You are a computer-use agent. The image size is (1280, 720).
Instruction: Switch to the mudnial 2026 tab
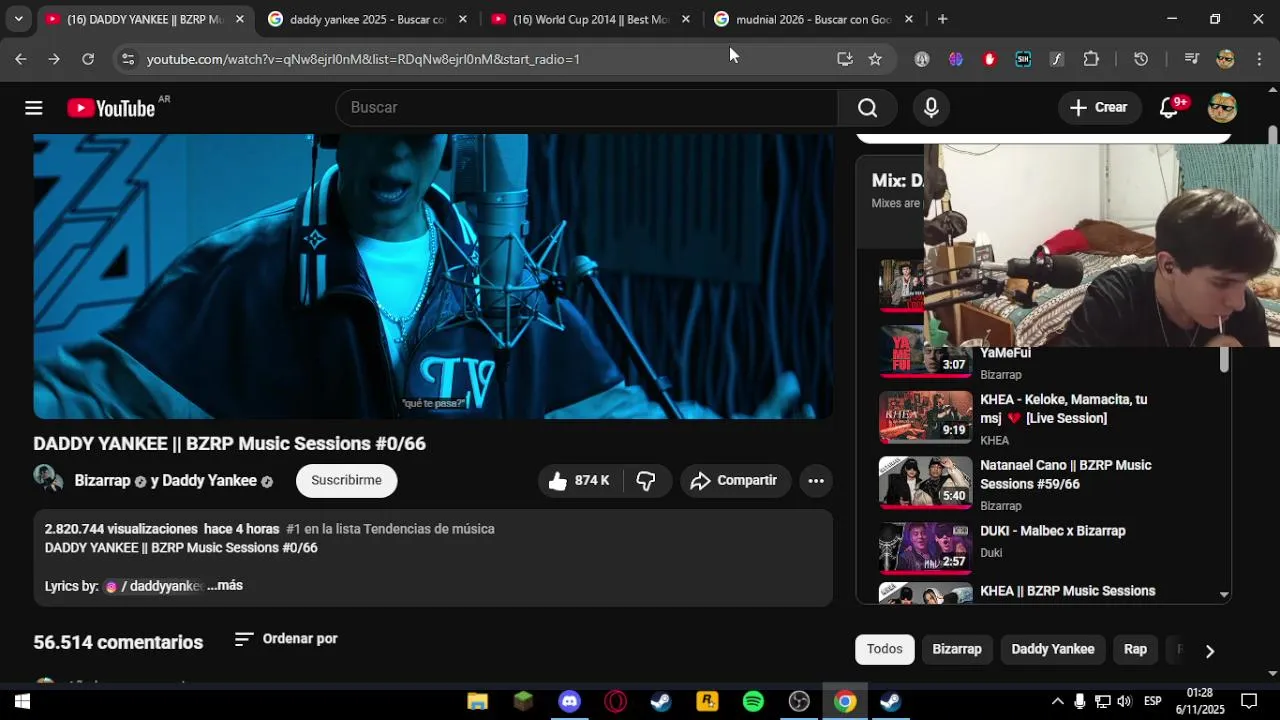point(813,19)
